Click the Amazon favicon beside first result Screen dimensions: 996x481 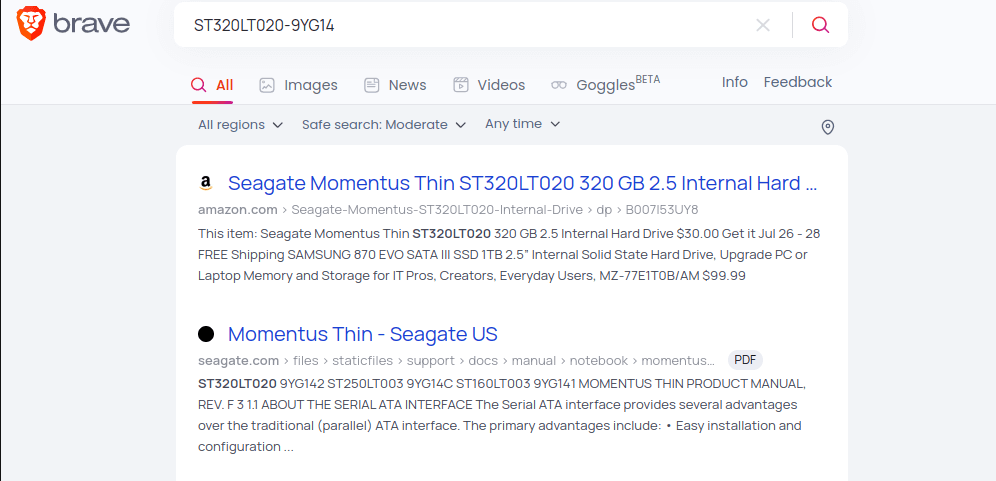pyautogui.click(x=205, y=183)
